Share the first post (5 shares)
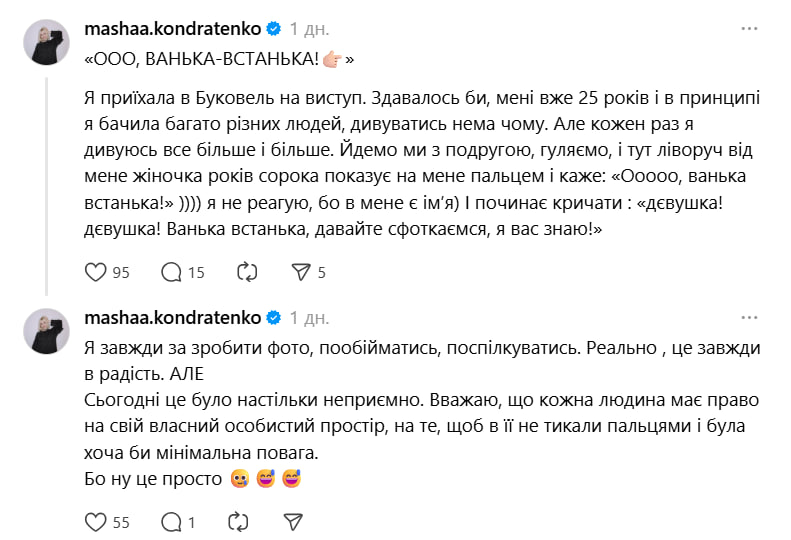This screenshot has height=540, width=791. click(x=300, y=272)
